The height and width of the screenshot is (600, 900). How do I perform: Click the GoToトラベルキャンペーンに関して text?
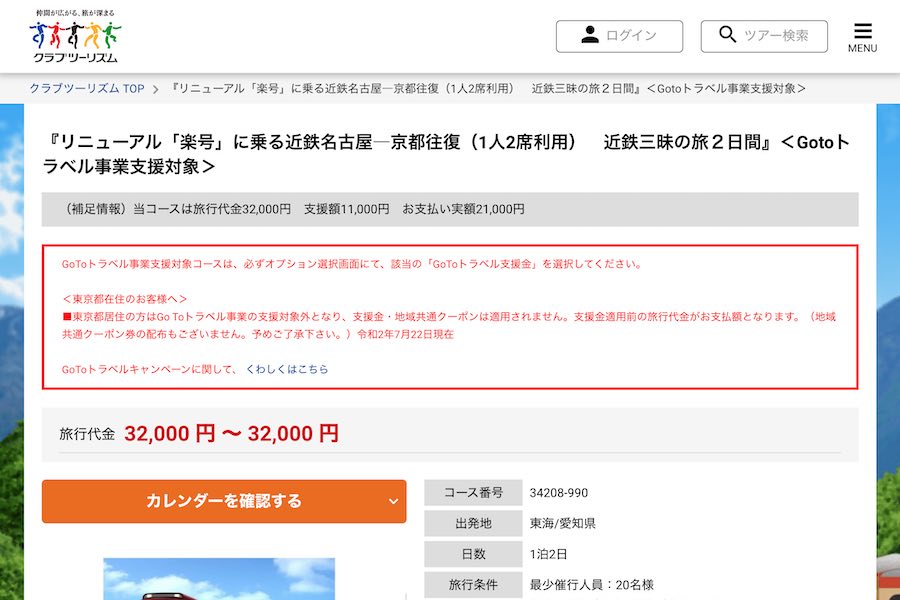point(150,369)
